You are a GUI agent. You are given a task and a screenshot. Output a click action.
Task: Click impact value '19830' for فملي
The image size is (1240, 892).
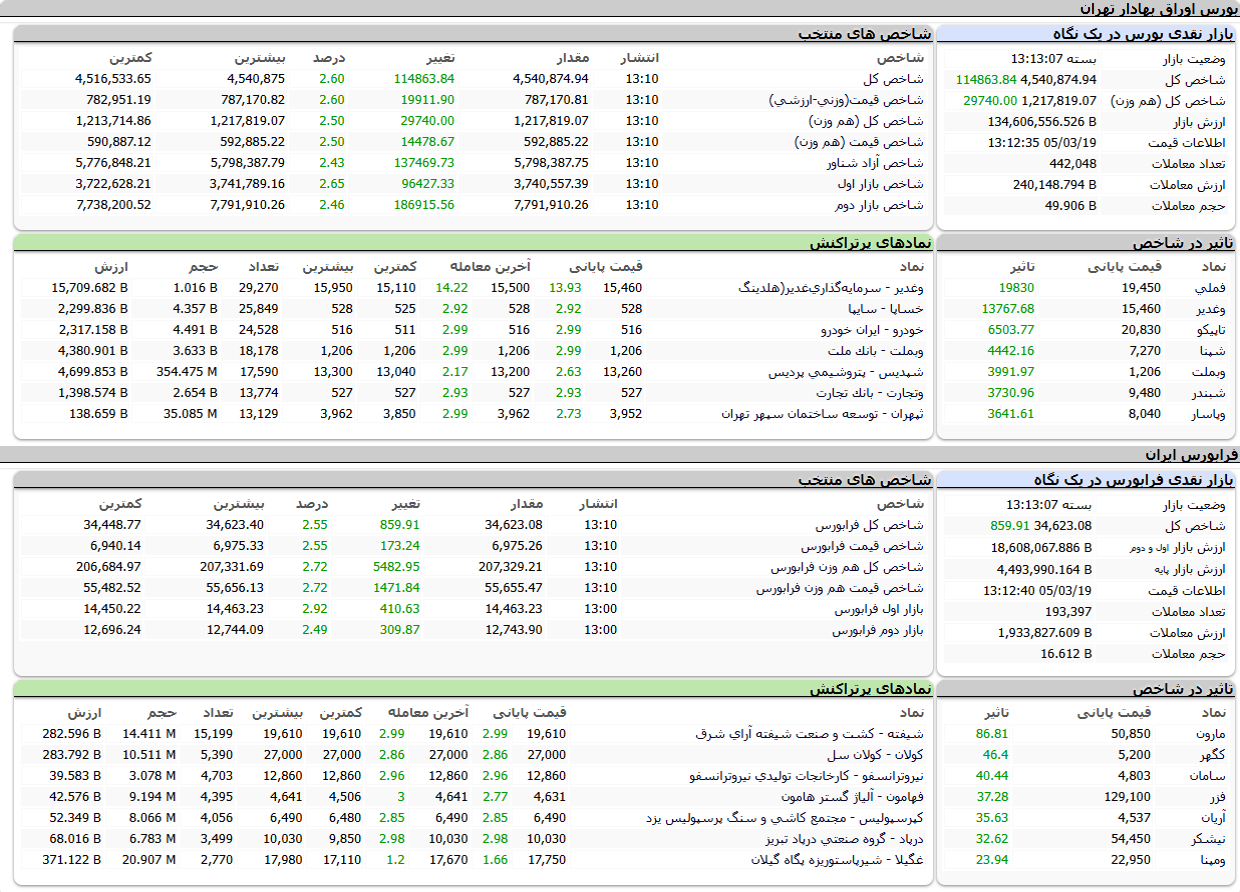pos(1017,288)
